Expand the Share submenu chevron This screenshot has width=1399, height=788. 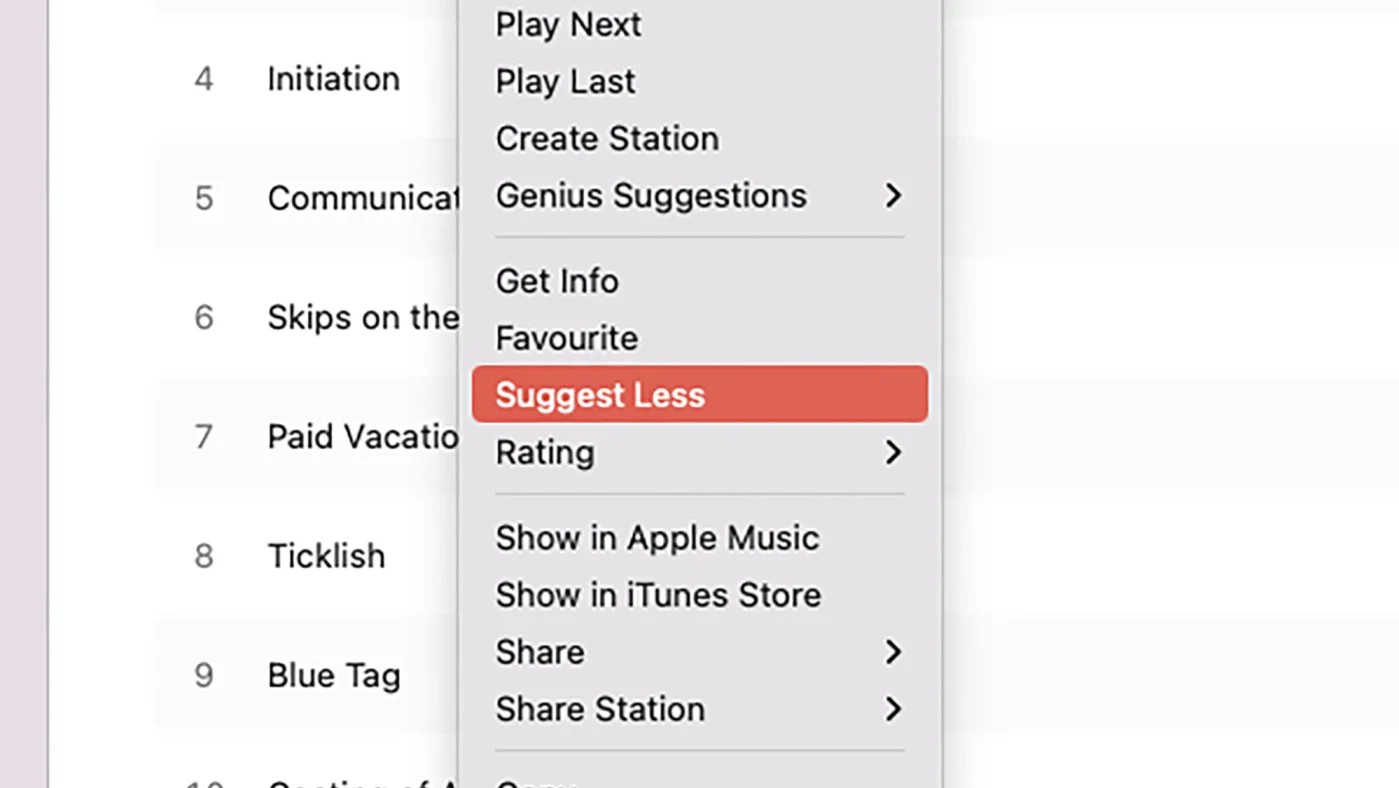point(893,653)
